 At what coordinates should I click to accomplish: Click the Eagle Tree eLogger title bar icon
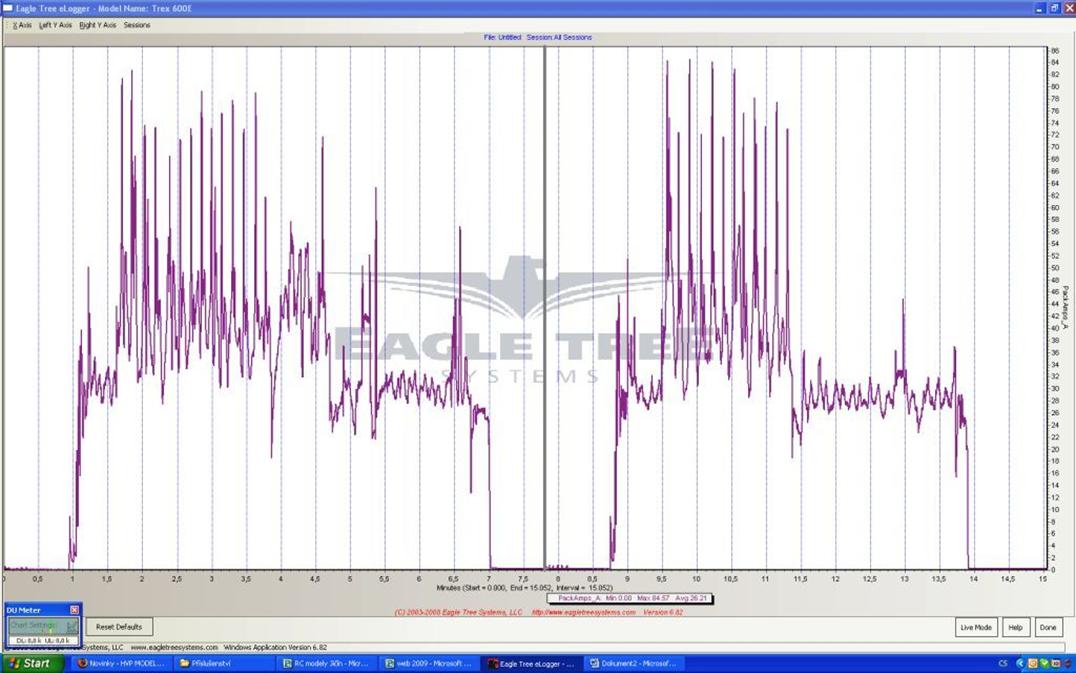(8, 8)
